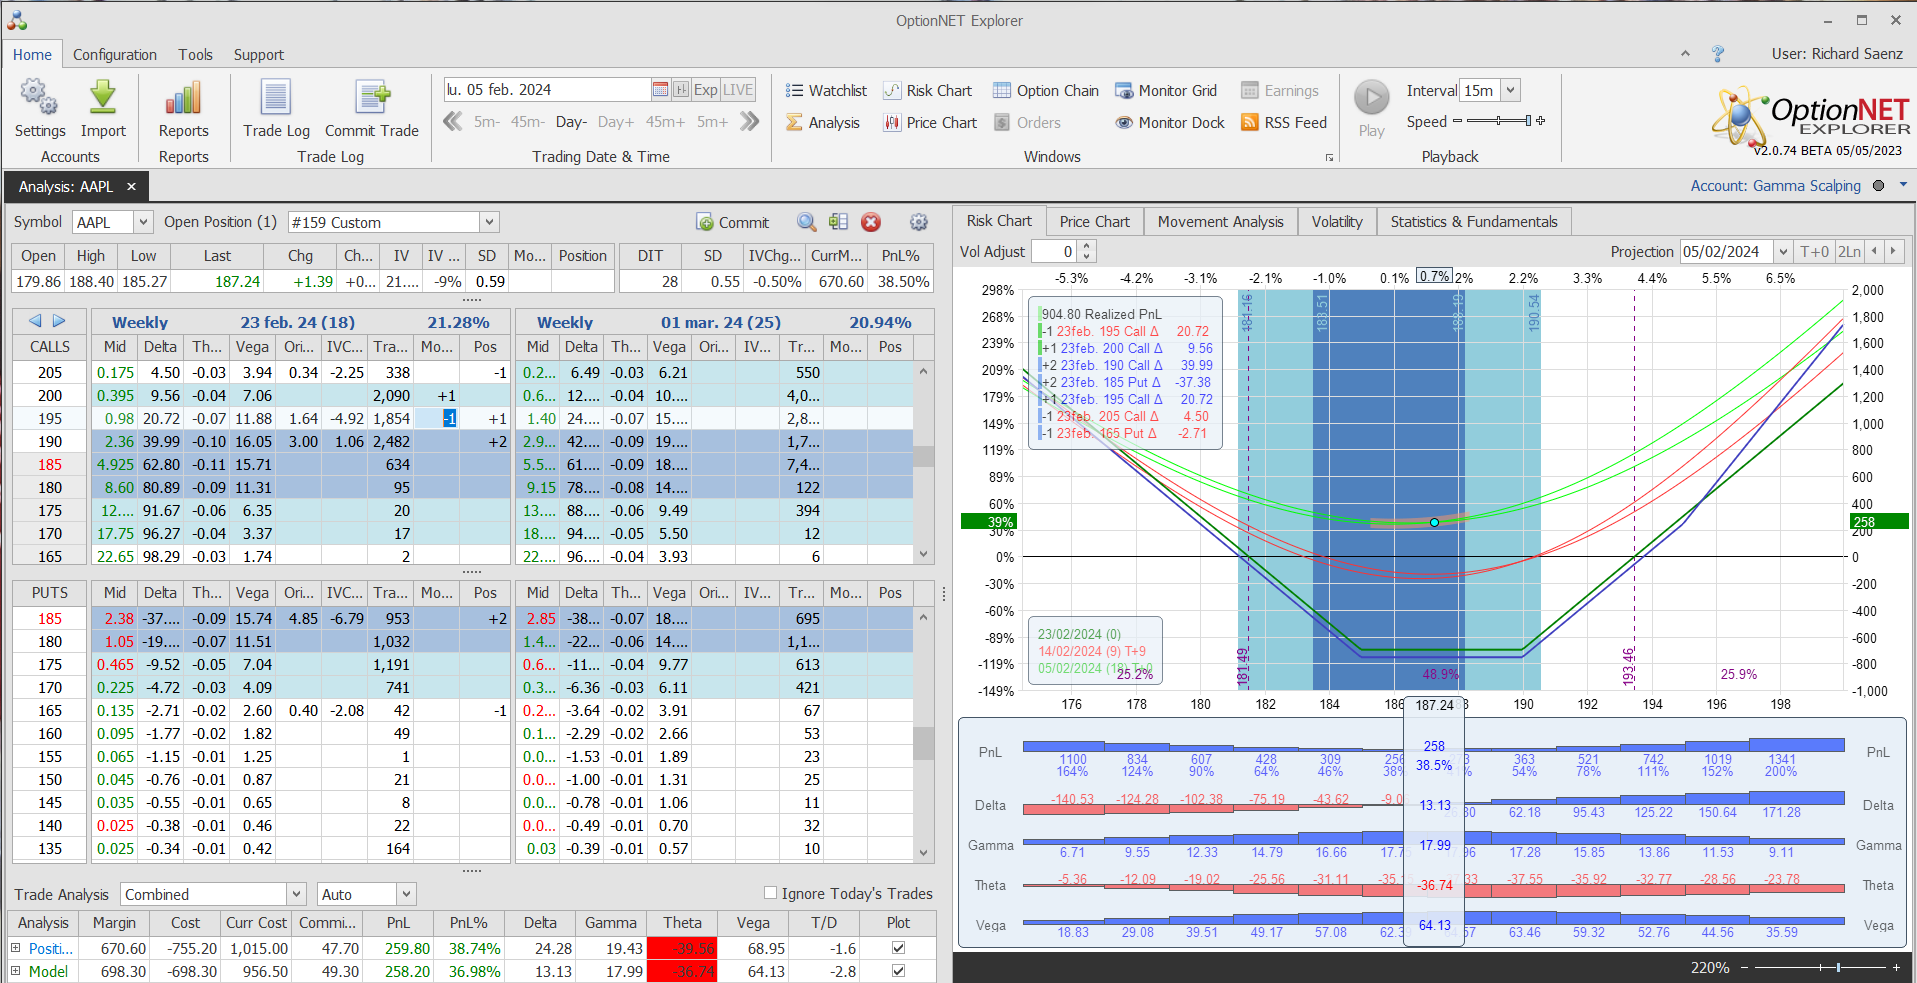The height and width of the screenshot is (983, 1917).
Task: Switch to the Configuration ribbon tab
Action: point(115,55)
